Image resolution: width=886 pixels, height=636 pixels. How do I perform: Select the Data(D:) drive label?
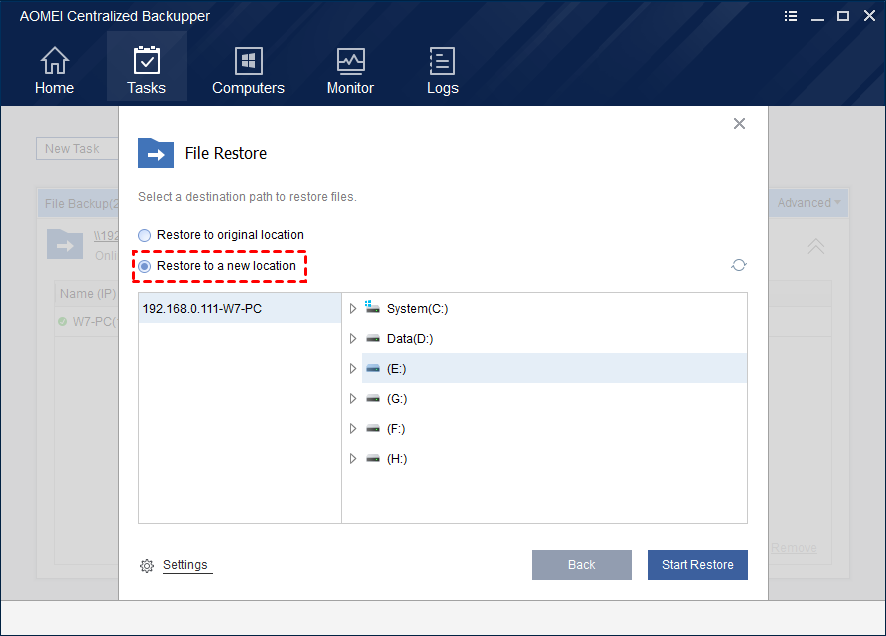point(410,338)
